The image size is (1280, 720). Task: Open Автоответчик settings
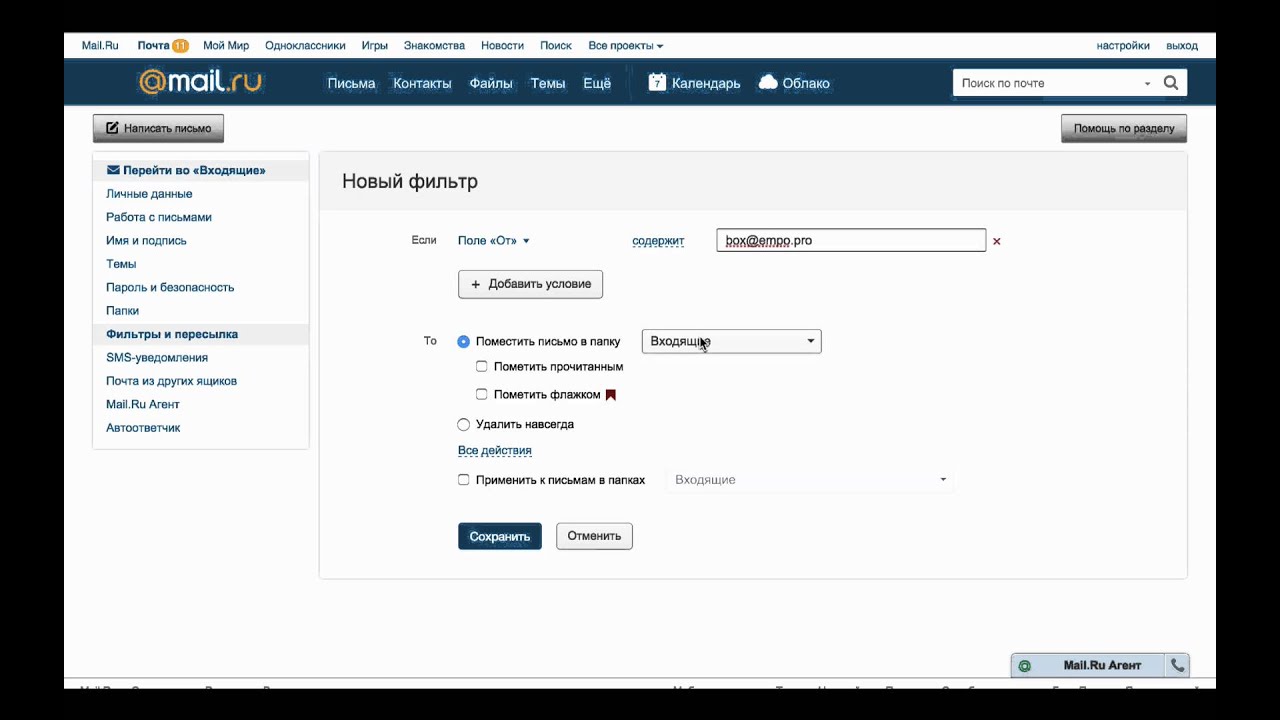click(143, 428)
